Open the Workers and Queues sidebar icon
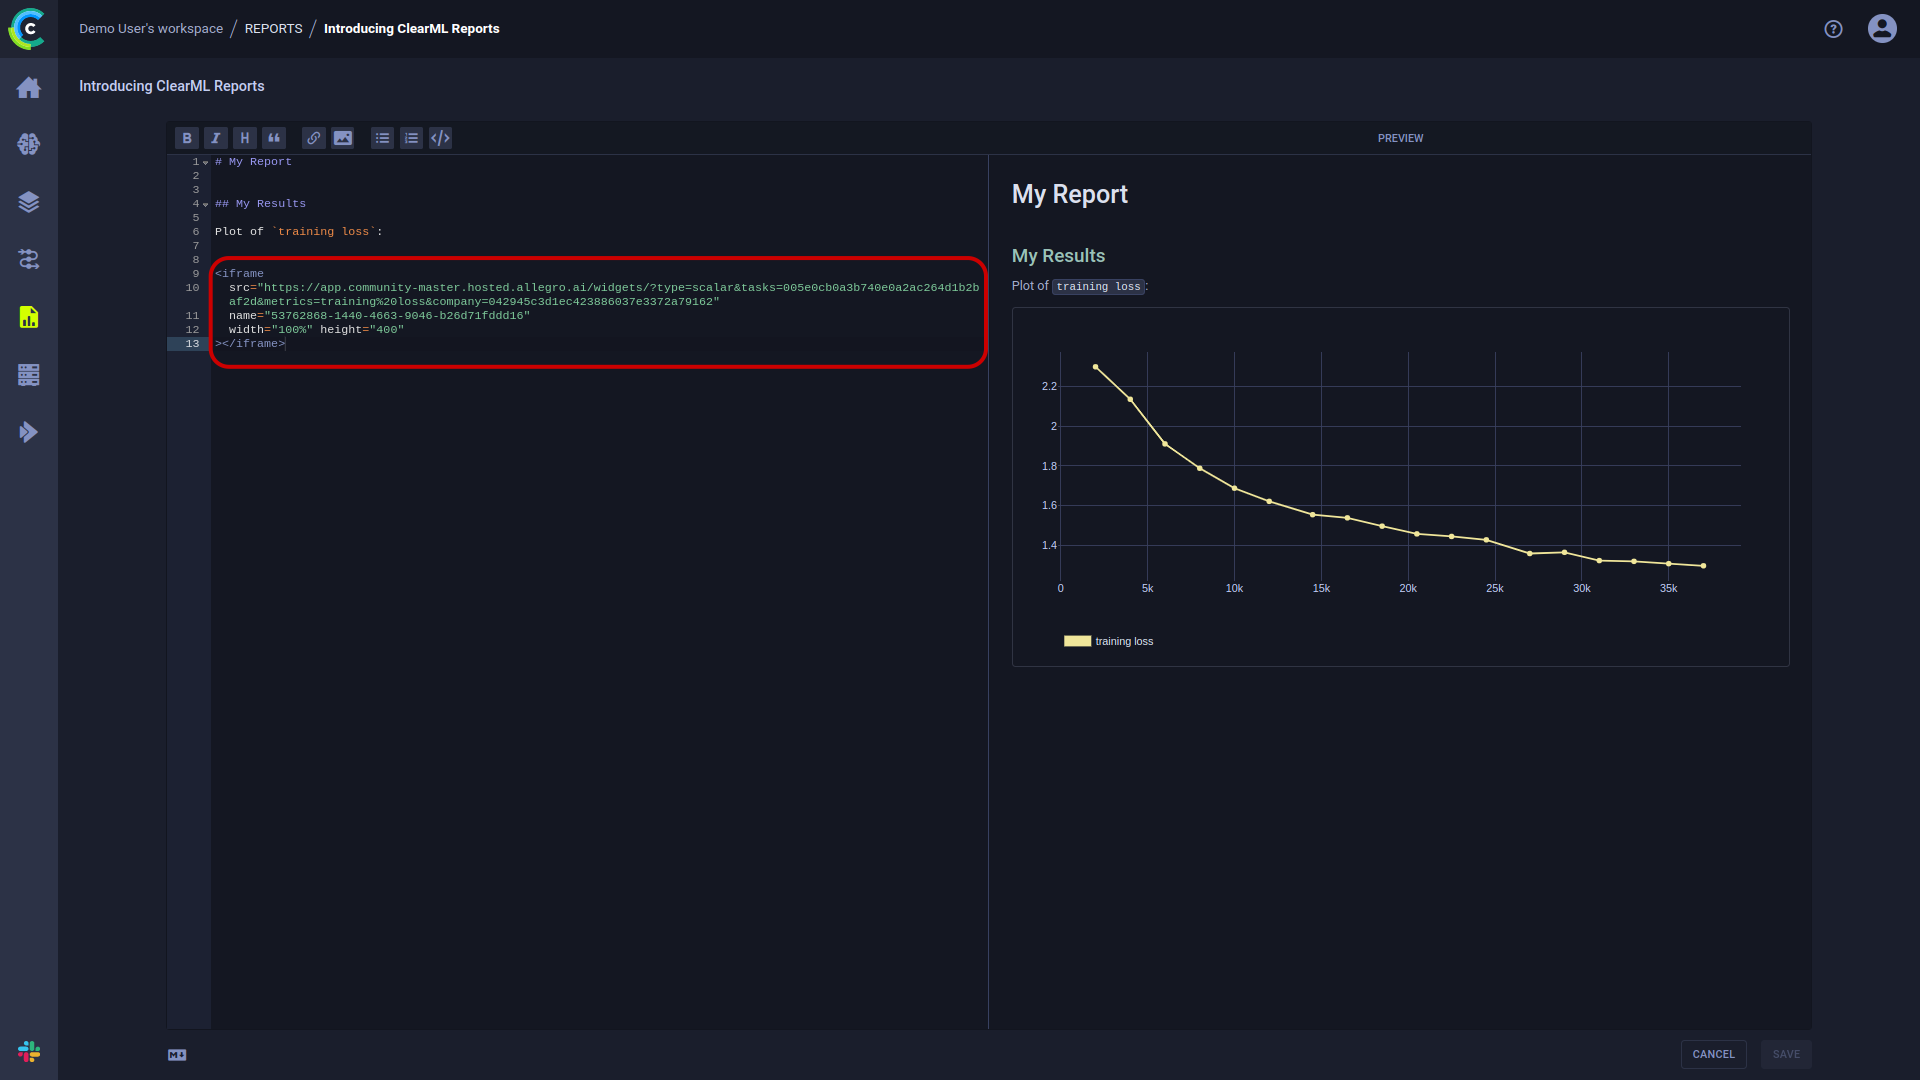Viewport: 1920px width, 1080px height. (29, 375)
